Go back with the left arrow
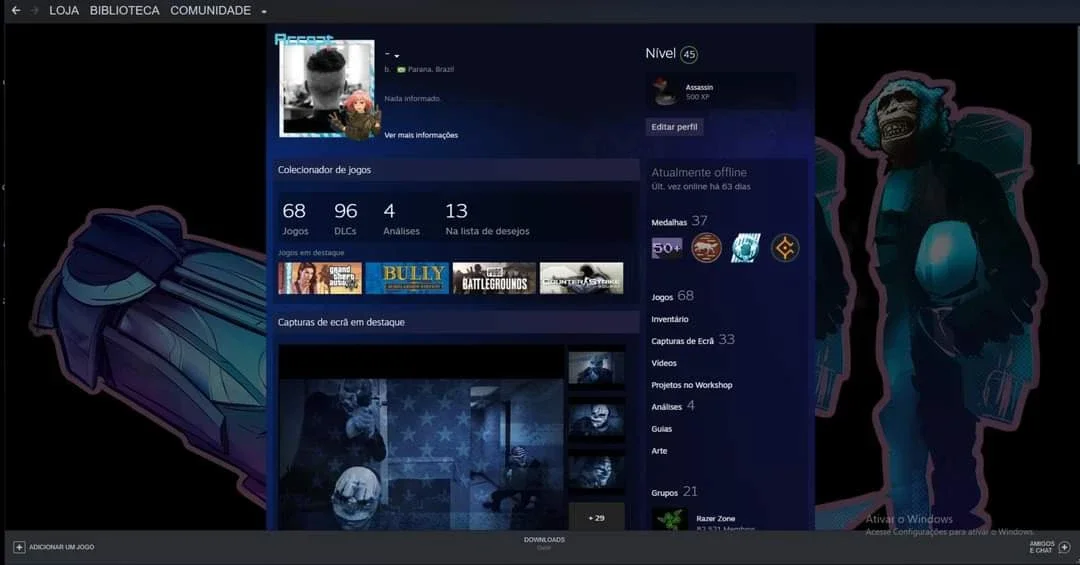1080x565 pixels. coord(16,10)
